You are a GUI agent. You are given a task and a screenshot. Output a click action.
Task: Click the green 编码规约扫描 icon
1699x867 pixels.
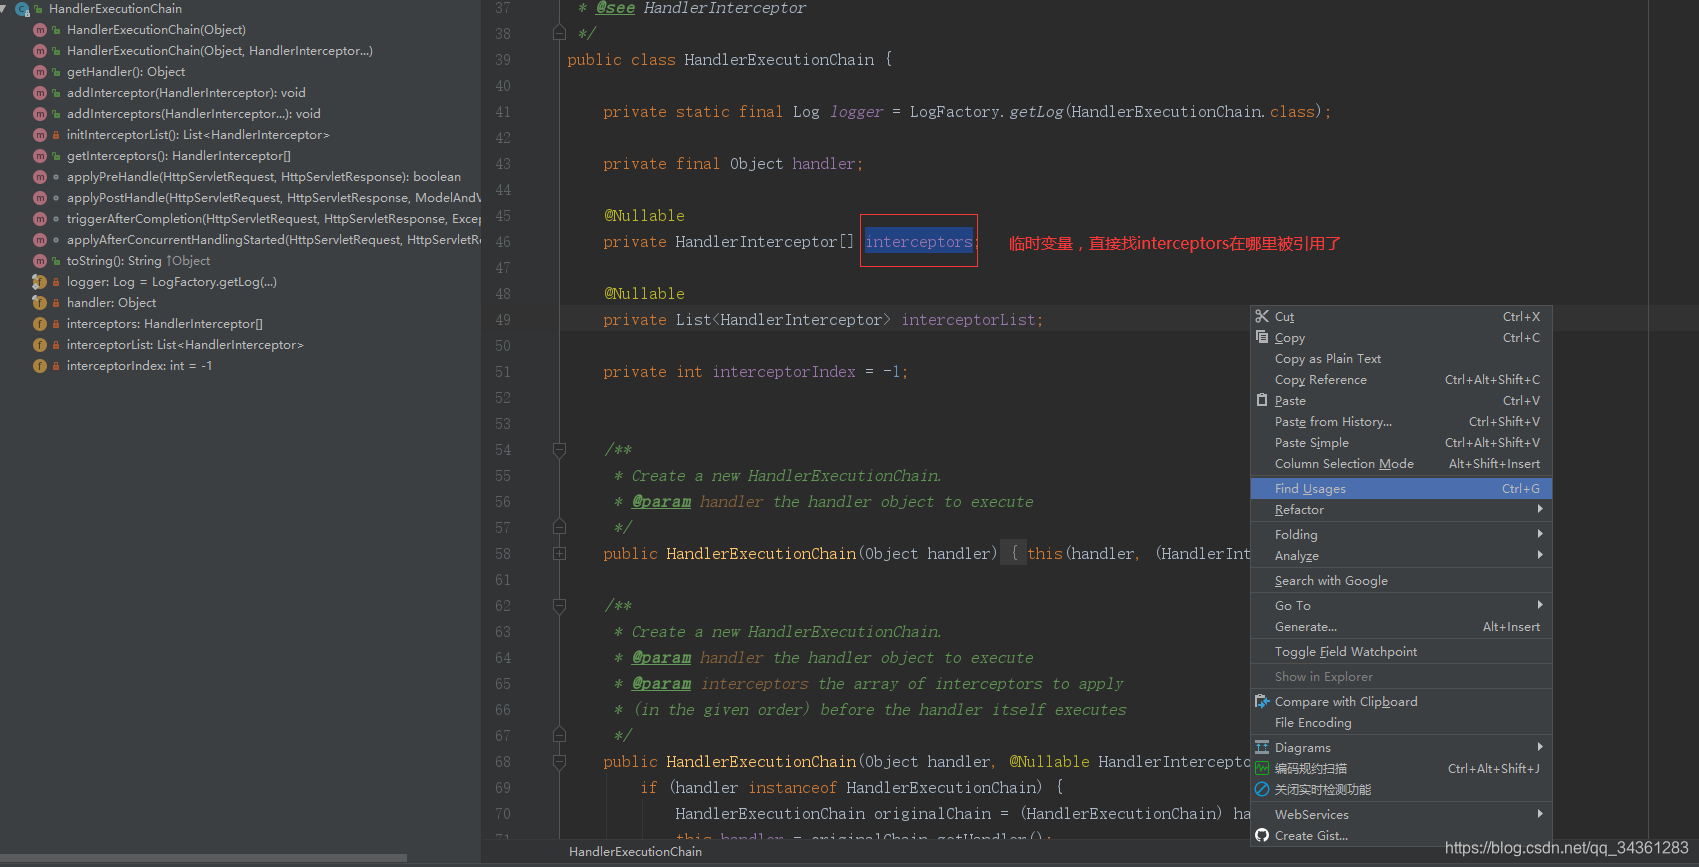pyautogui.click(x=1262, y=768)
